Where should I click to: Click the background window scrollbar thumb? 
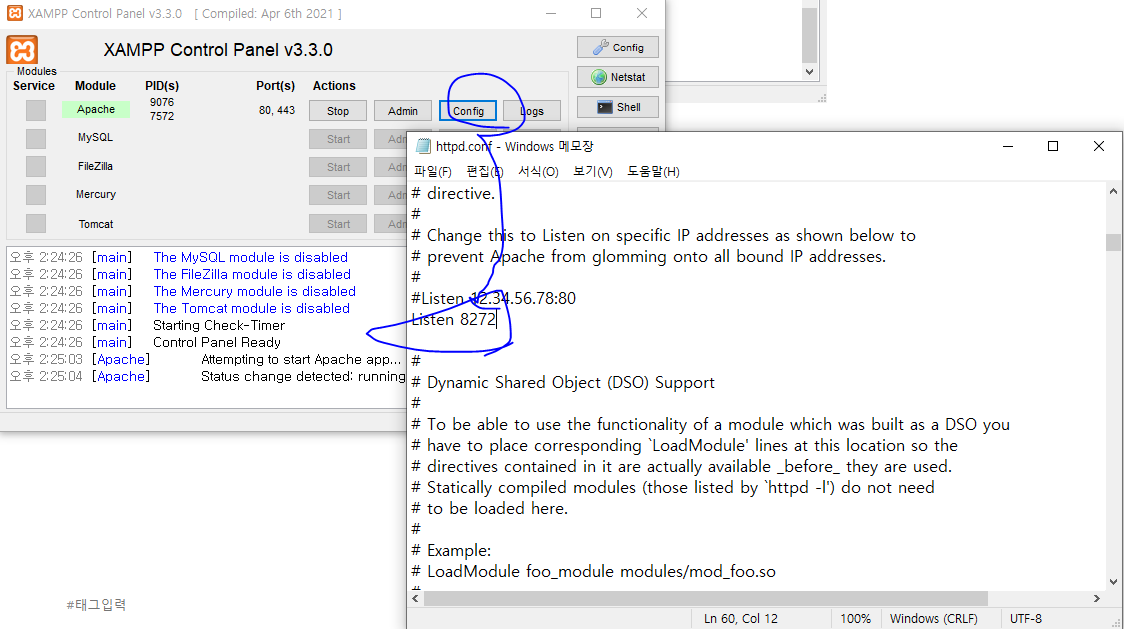[809, 35]
